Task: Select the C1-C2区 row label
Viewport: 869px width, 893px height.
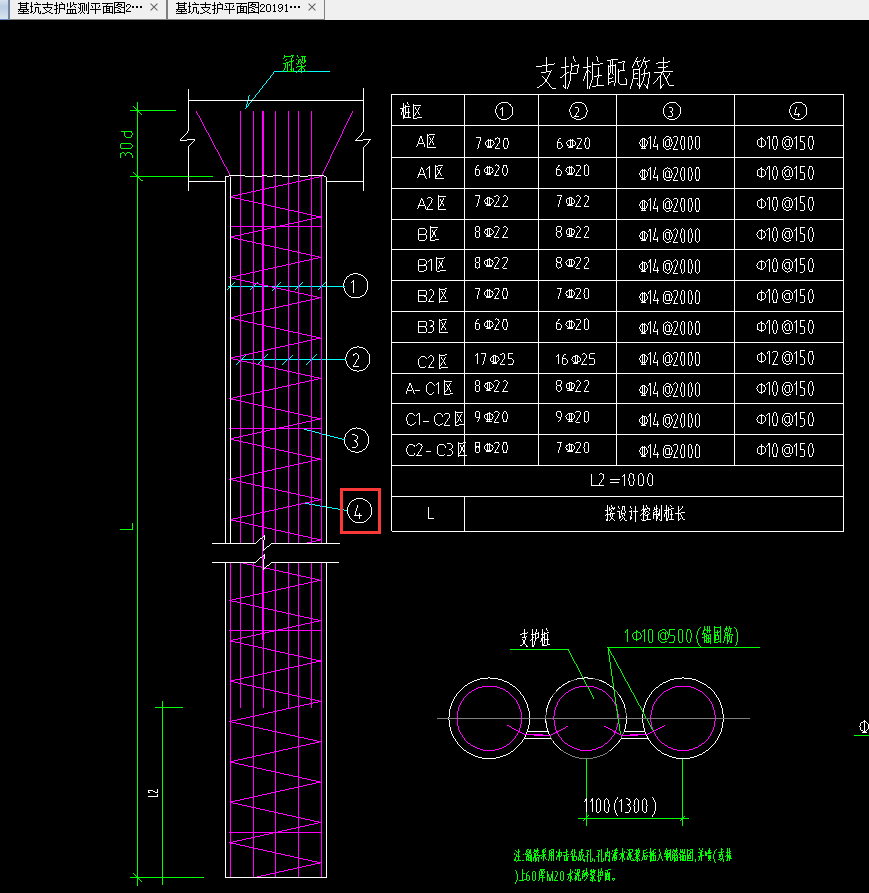Action: click(436, 420)
